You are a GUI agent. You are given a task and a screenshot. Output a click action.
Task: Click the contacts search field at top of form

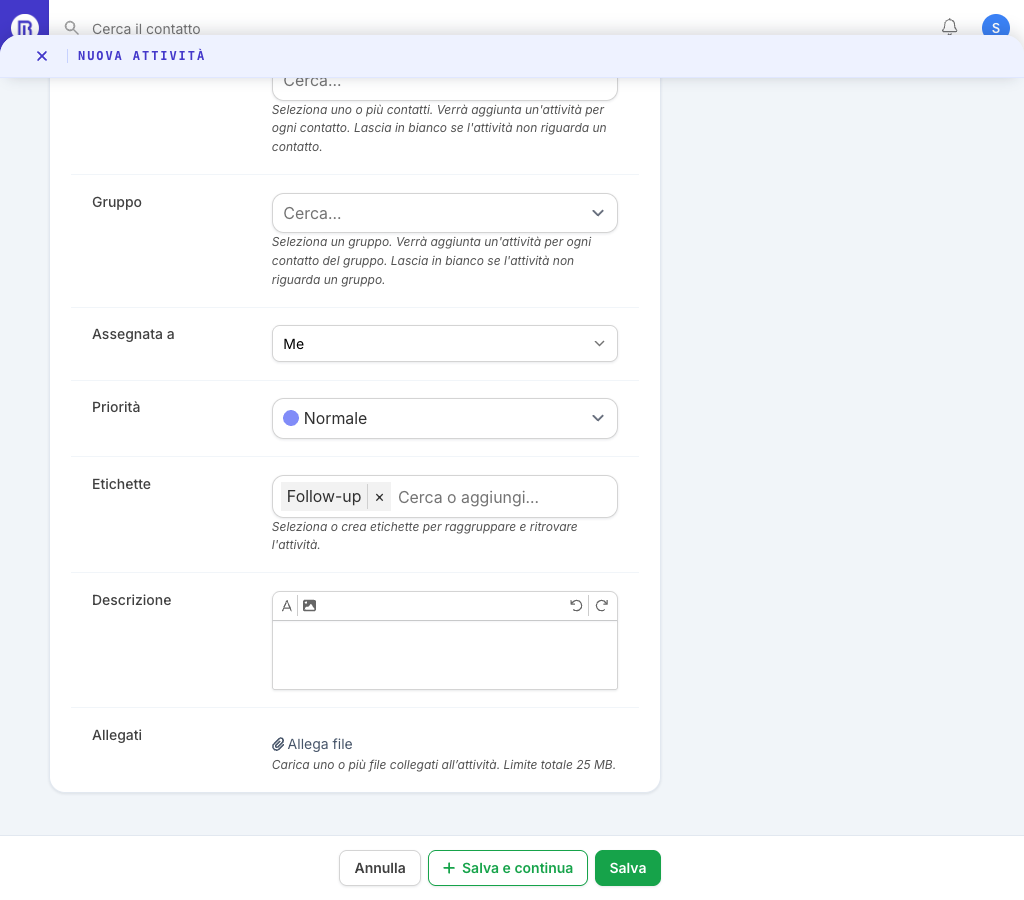click(444, 88)
